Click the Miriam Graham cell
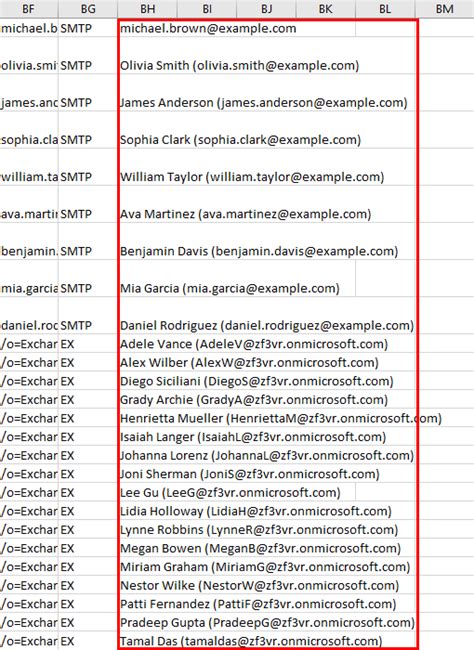 pyautogui.click(x=265, y=567)
